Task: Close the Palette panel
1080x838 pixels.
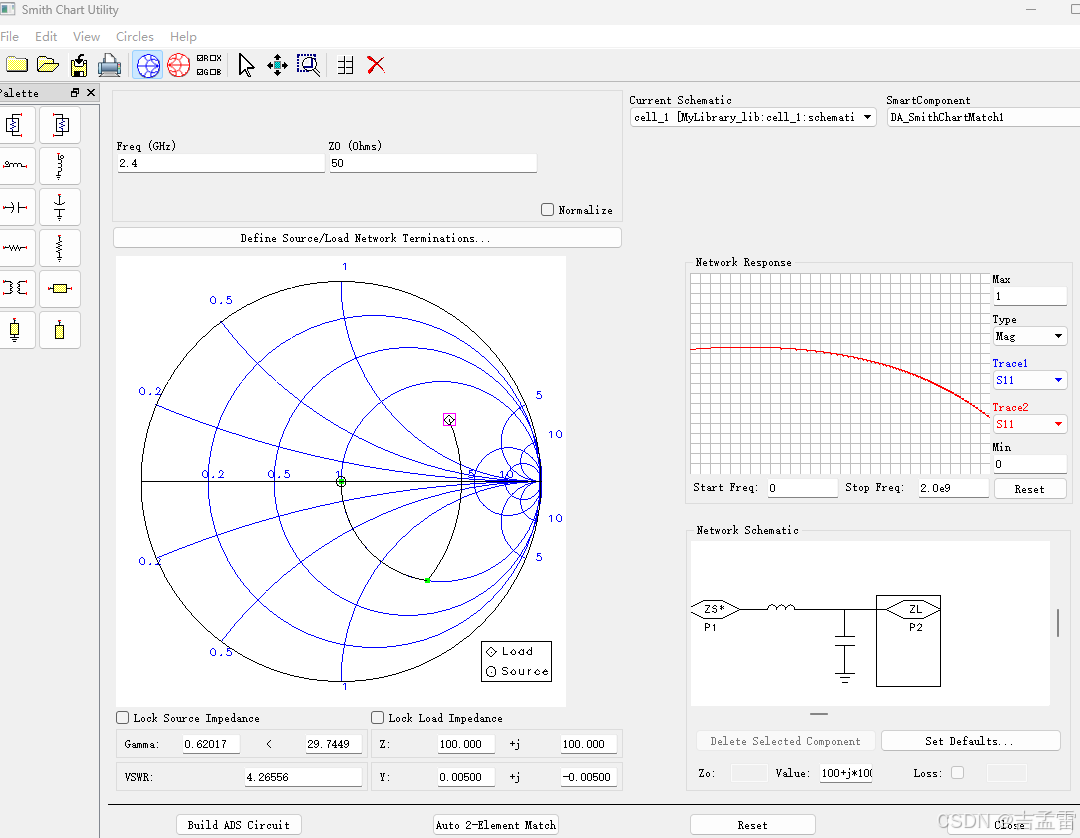Action: (91, 92)
